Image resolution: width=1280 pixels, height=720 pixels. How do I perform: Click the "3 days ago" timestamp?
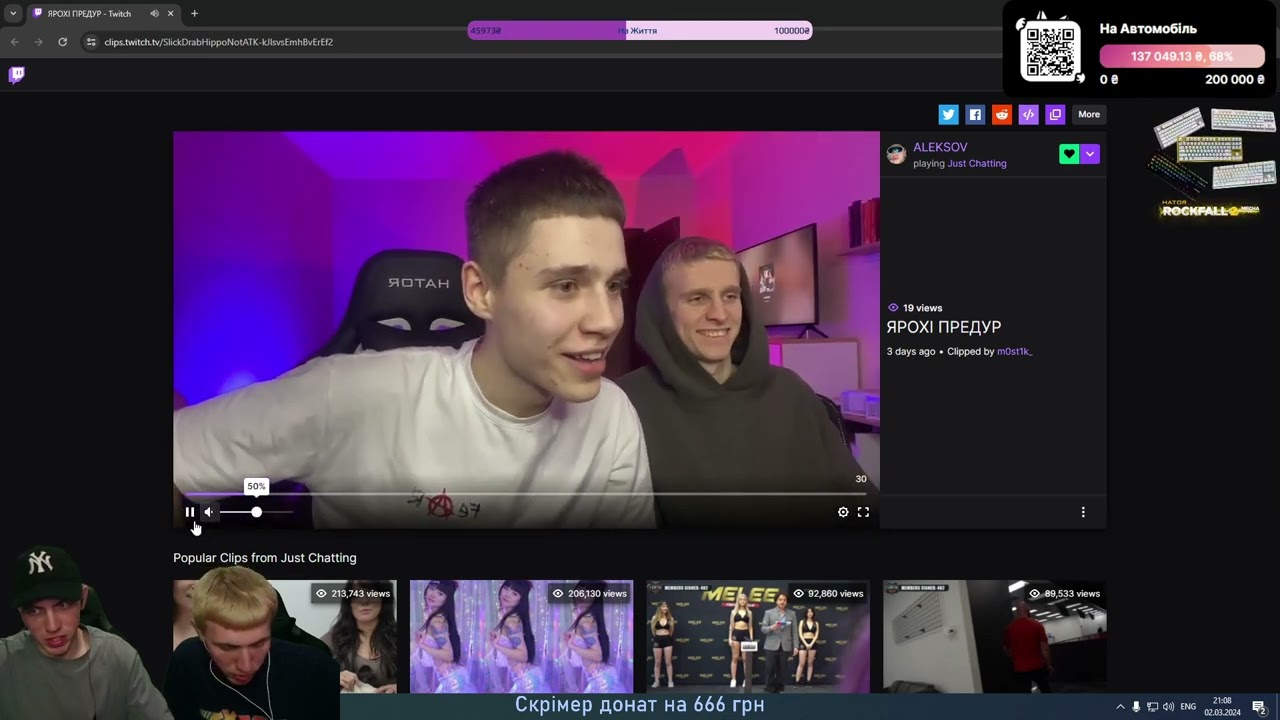[911, 351]
